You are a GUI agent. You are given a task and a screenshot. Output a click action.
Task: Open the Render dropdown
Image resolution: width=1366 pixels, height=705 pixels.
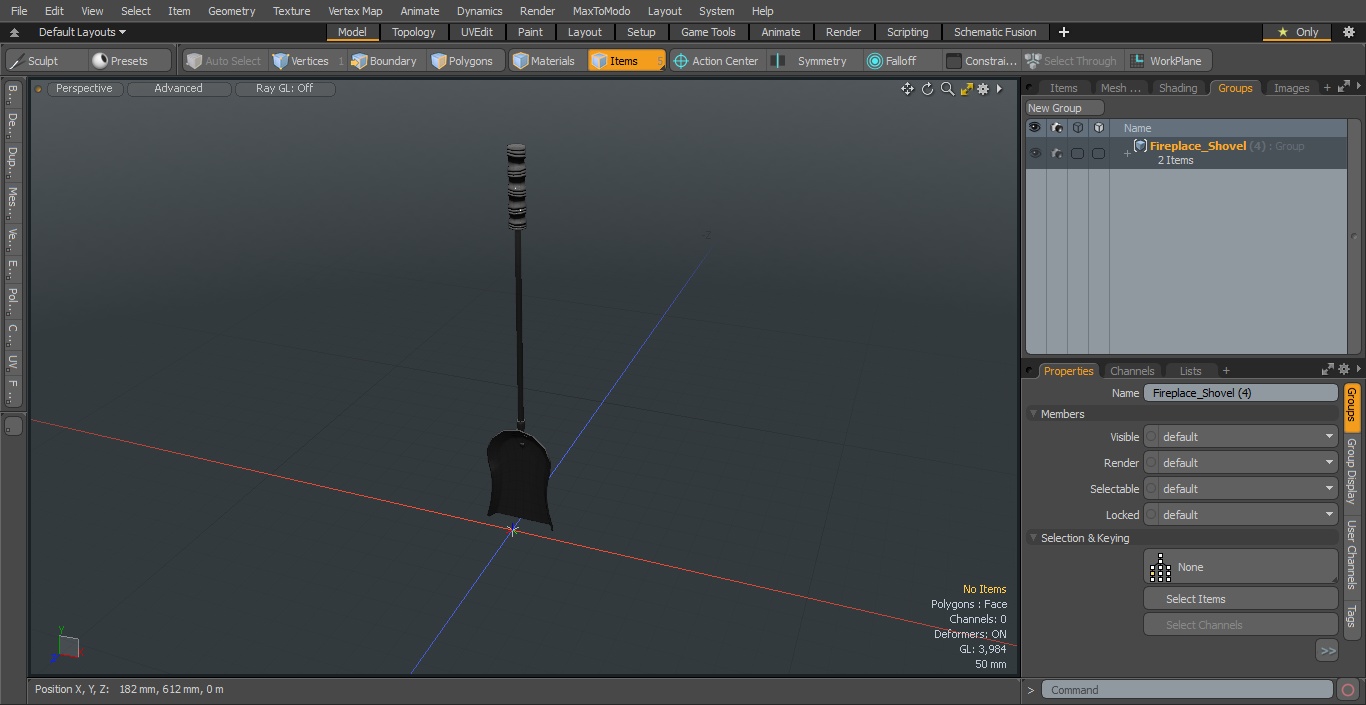[1240, 463]
